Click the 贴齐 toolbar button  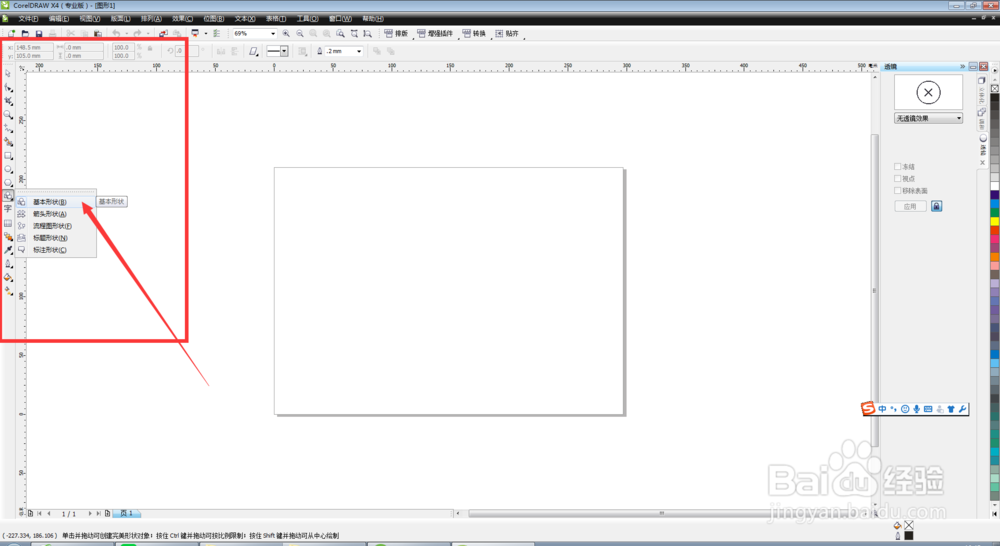coord(508,33)
